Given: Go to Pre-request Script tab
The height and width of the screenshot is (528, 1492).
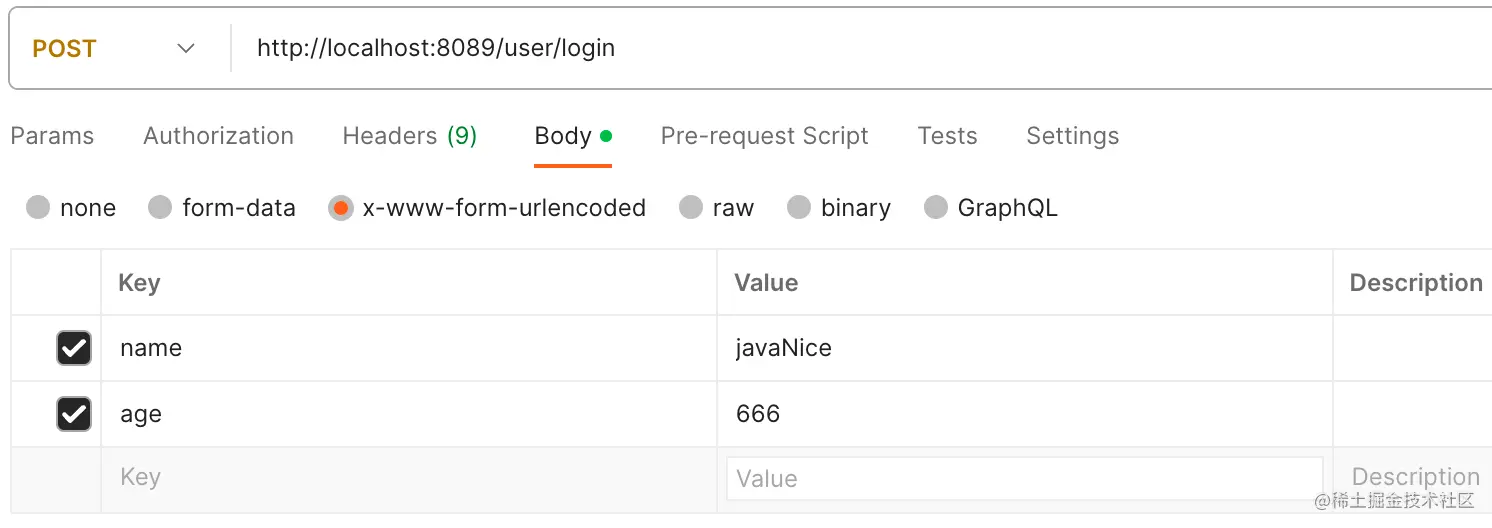Looking at the screenshot, I should 764,136.
